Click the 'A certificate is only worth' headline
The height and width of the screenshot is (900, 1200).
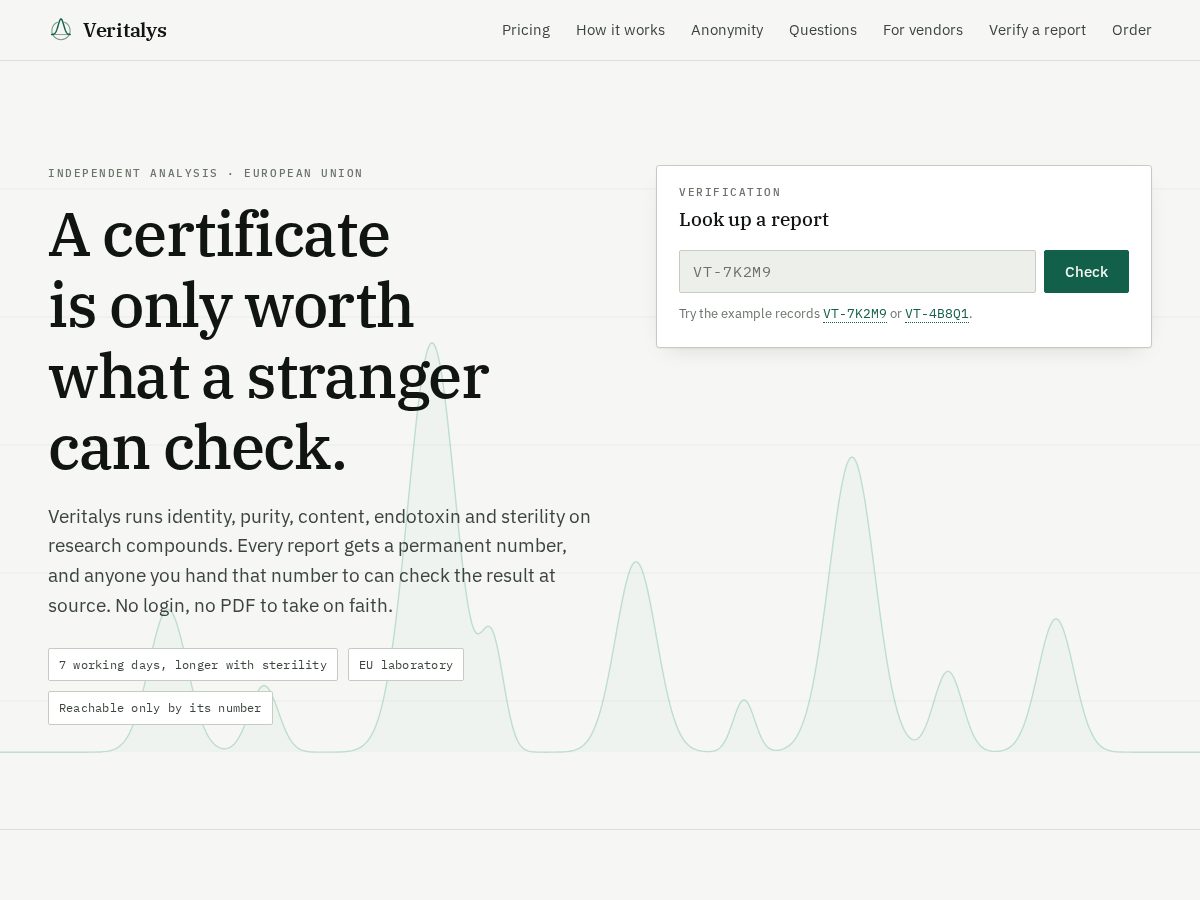(x=269, y=341)
